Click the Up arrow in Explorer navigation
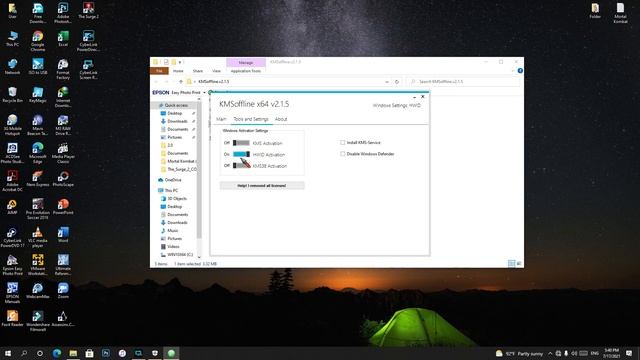The height and width of the screenshot is (360, 640). (x=181, y=82)
